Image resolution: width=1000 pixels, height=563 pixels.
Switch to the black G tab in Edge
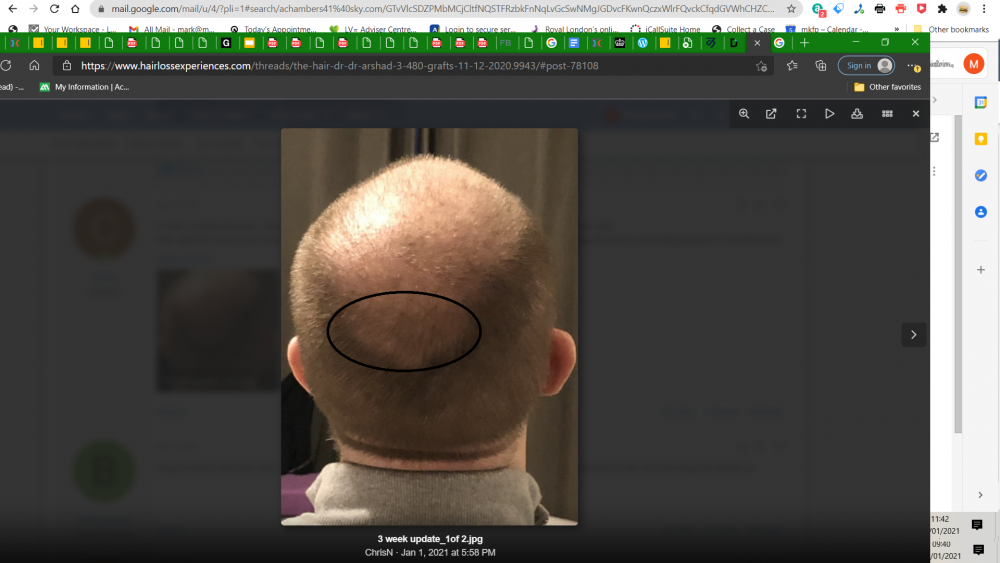pyautogui.click(x=226, y=43)
